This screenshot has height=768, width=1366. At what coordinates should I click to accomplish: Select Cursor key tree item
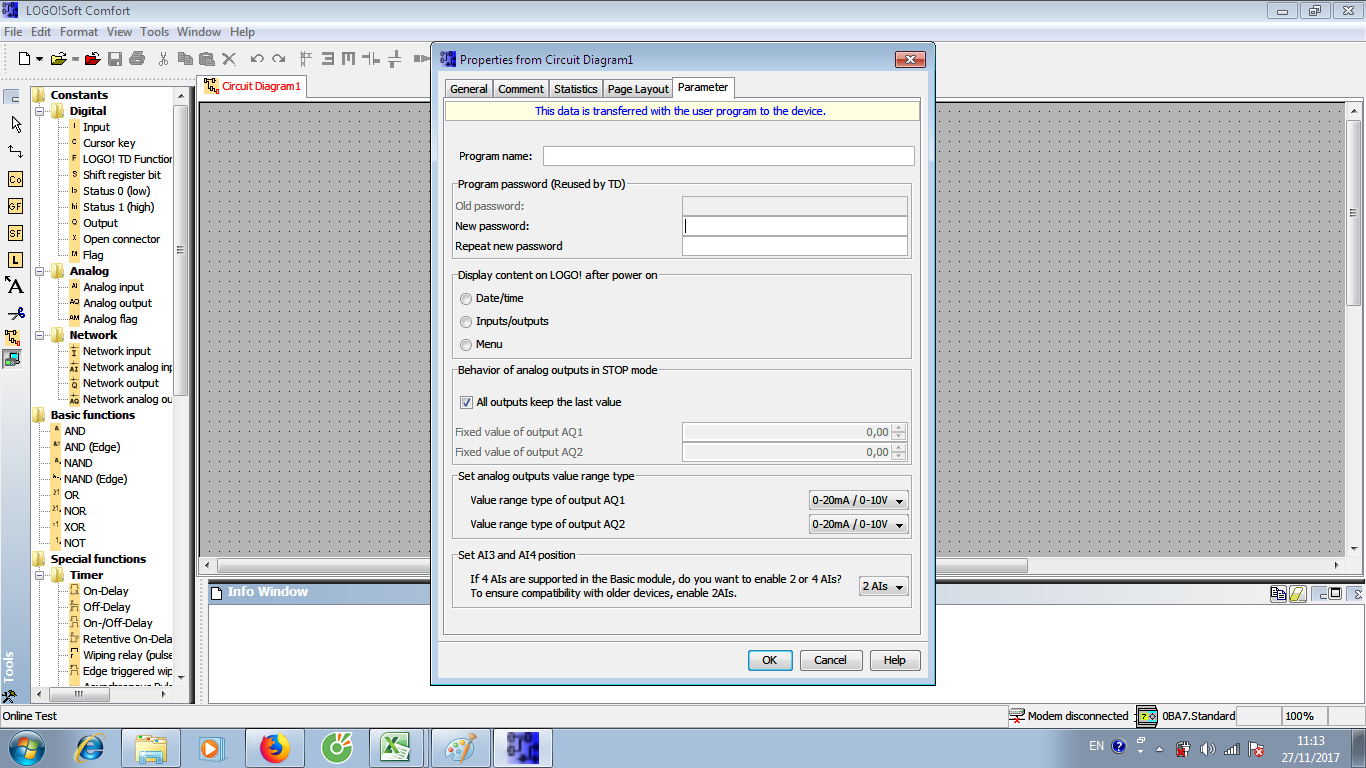pyautogui.click(x=109, y=143)
